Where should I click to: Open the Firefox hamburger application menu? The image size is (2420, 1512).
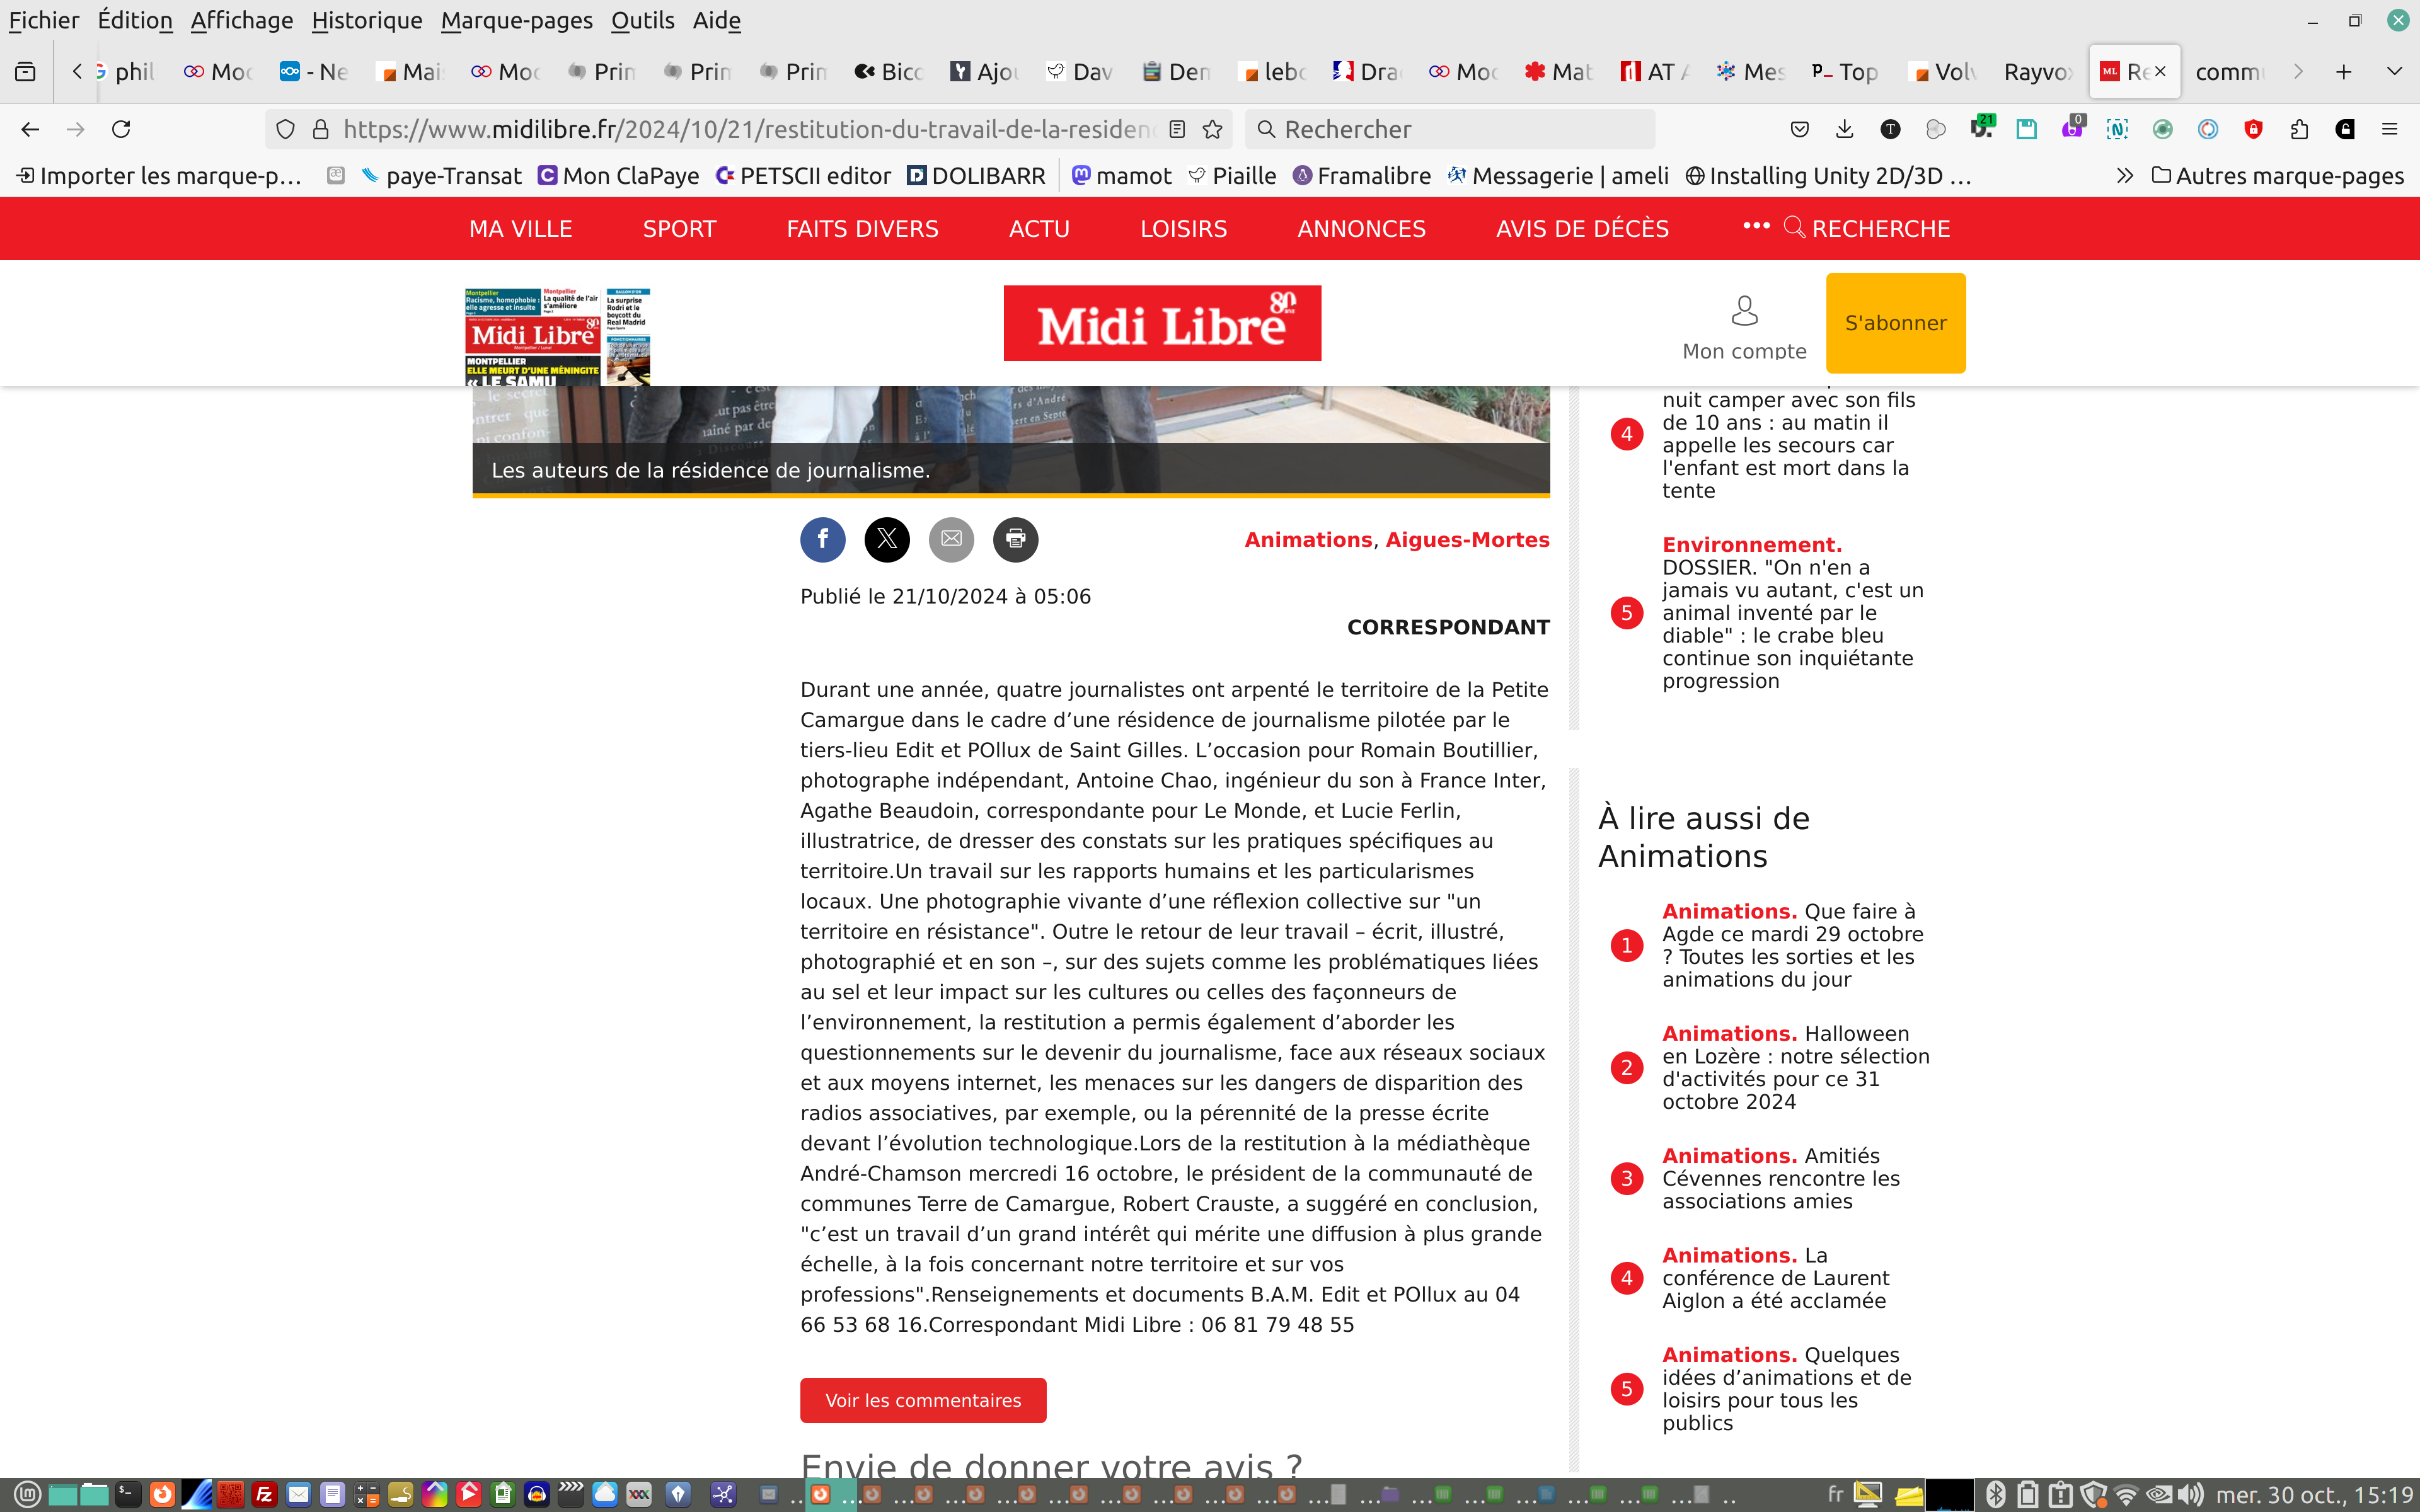2389,129
